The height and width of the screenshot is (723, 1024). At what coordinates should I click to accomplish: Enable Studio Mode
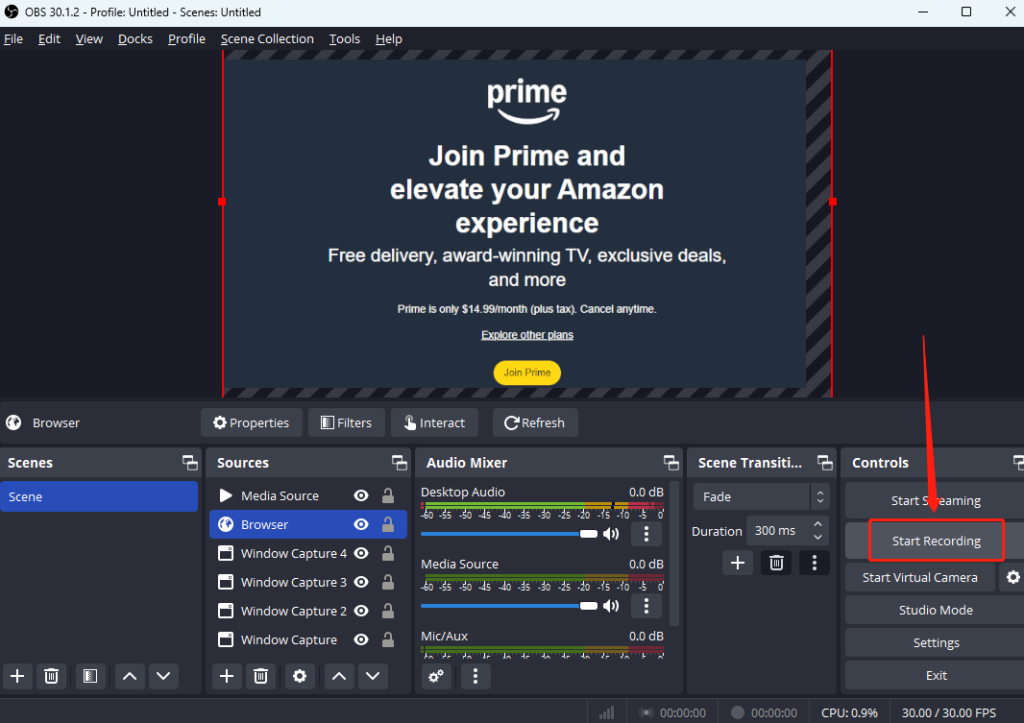tap(936, 610)
